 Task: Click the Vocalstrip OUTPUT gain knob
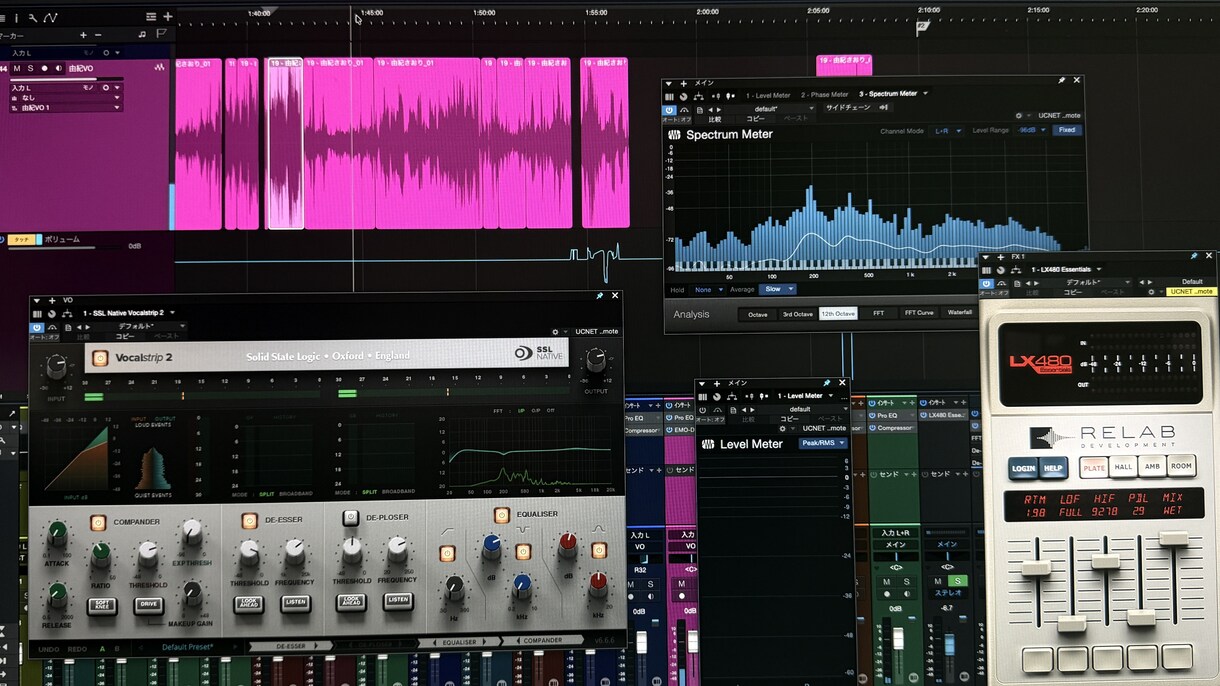pyautogui.click(x=596, y=361)
